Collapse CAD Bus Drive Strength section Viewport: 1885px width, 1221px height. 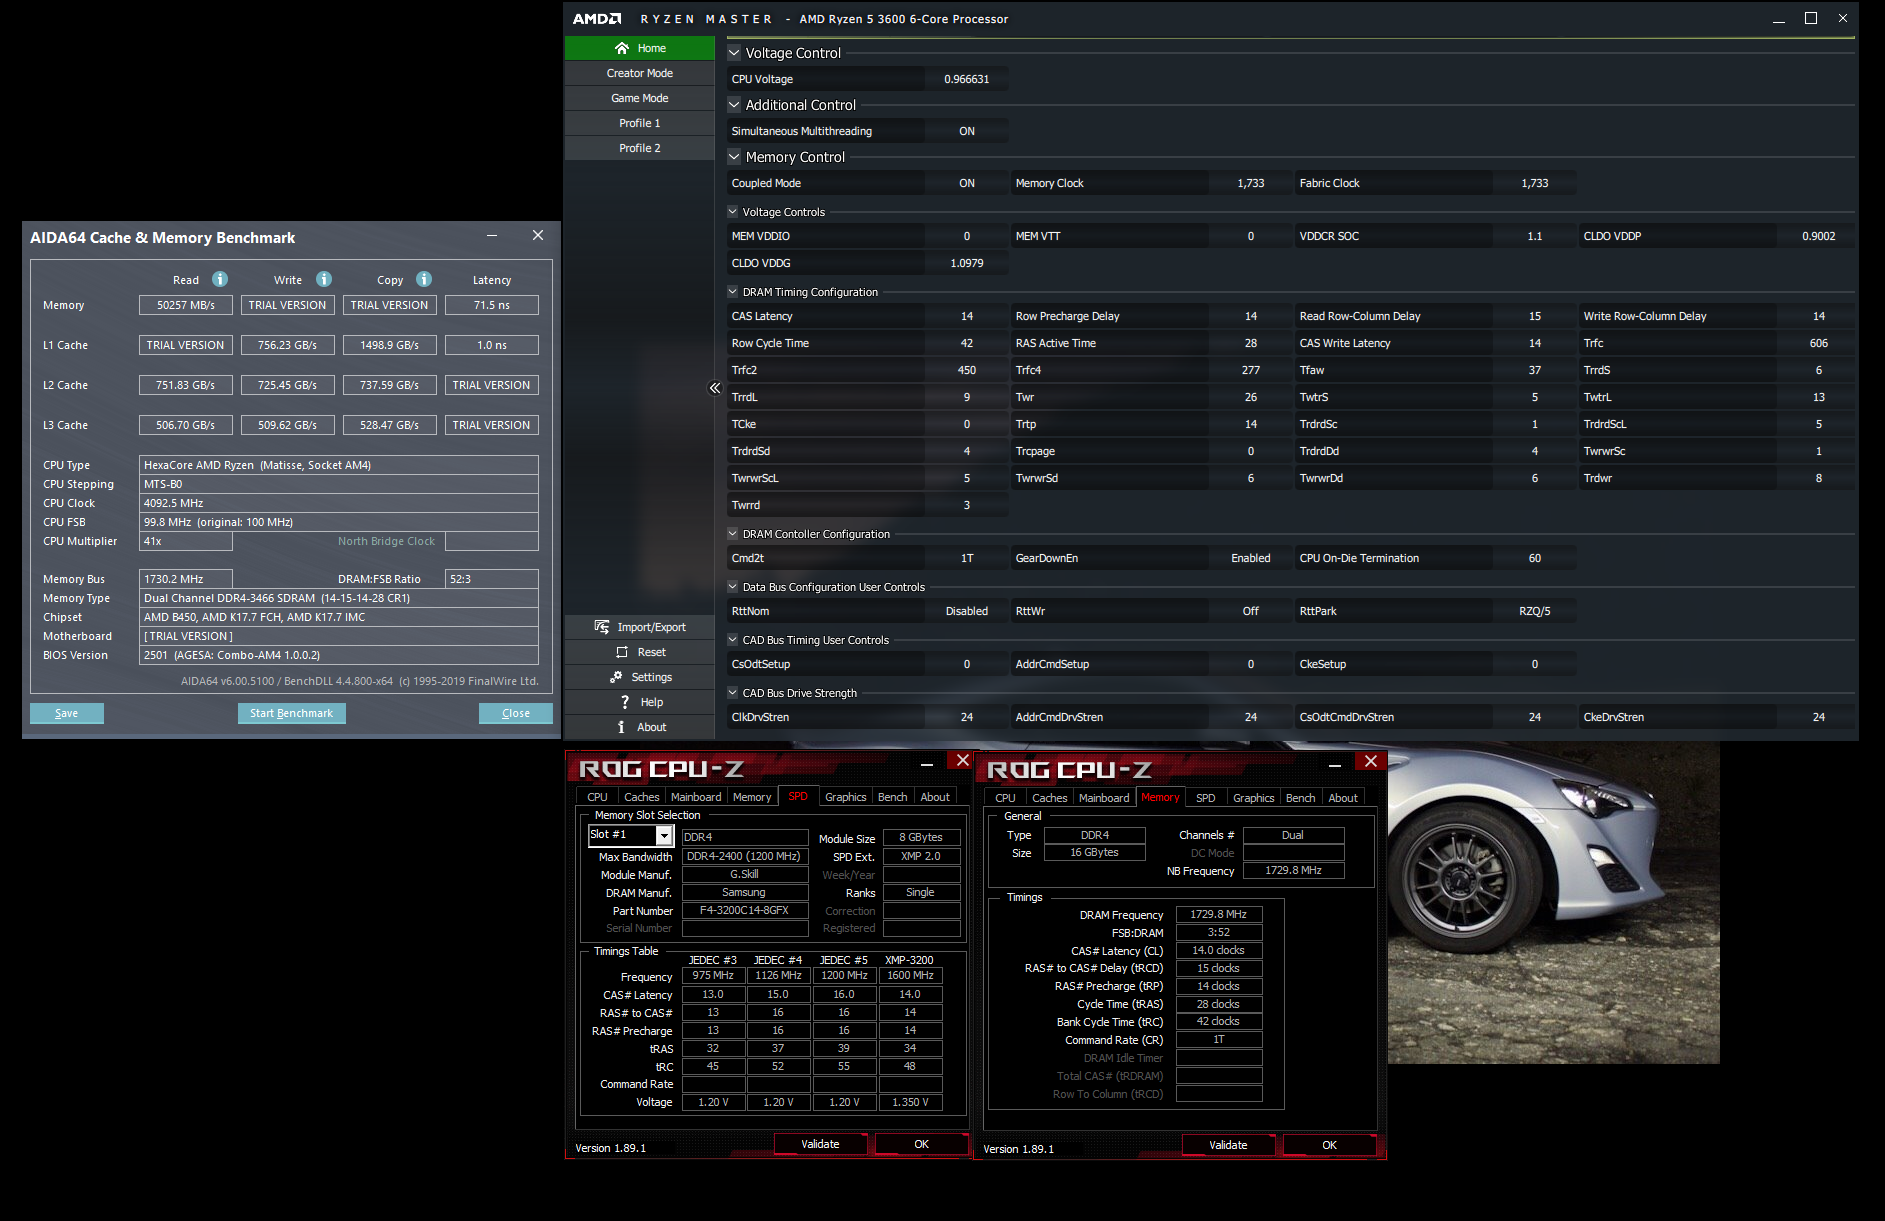732,693
